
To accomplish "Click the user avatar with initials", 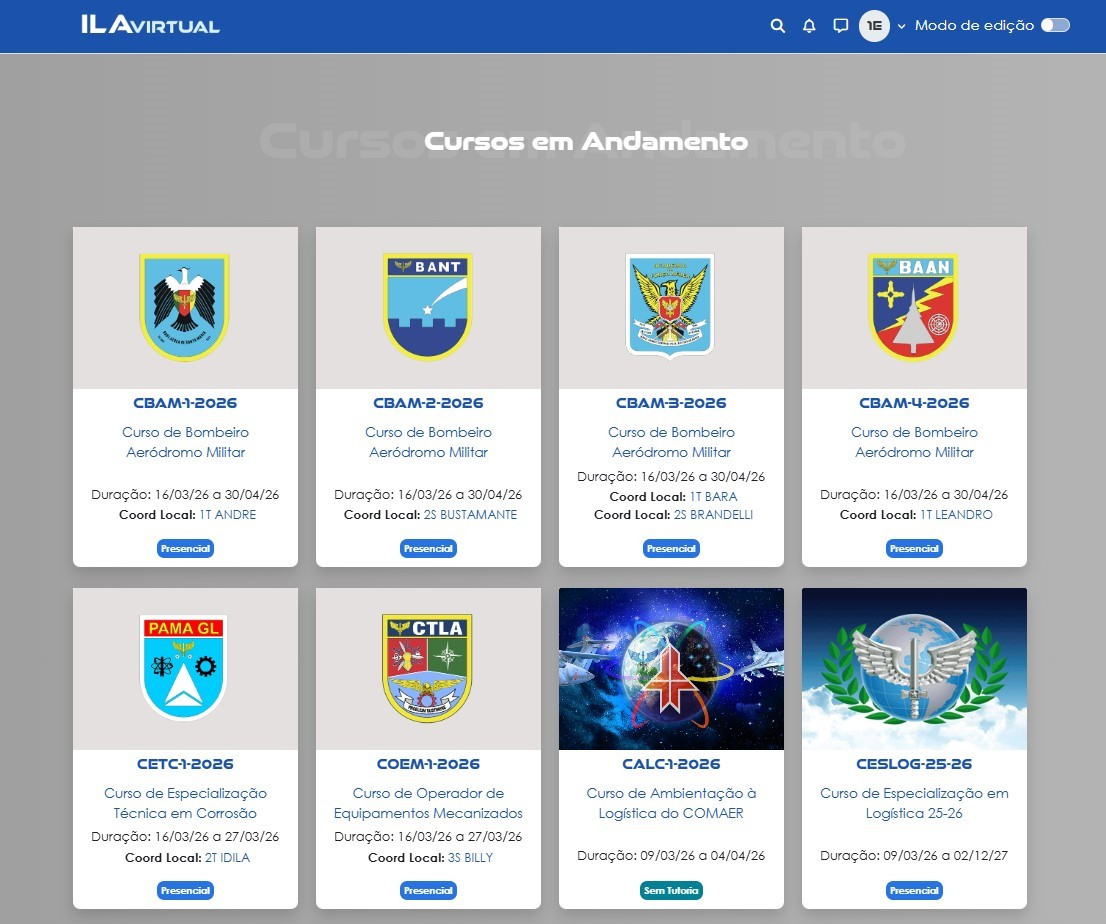I will (x=874, y=26).
